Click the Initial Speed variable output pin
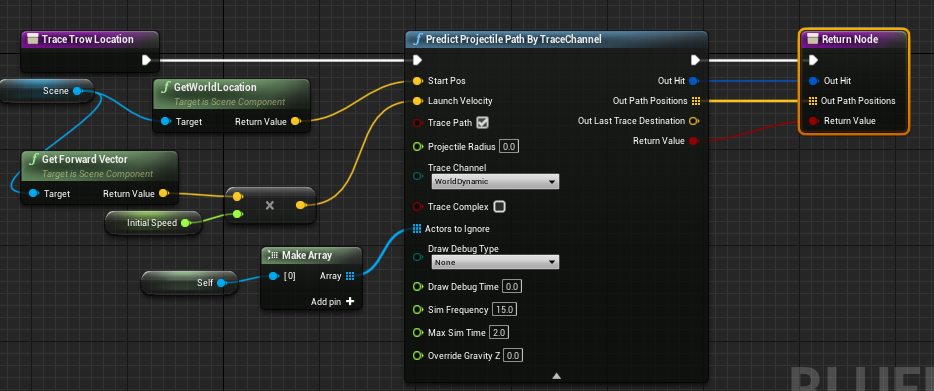This screenshot has height=391, width=934. (x=185, y=223)
